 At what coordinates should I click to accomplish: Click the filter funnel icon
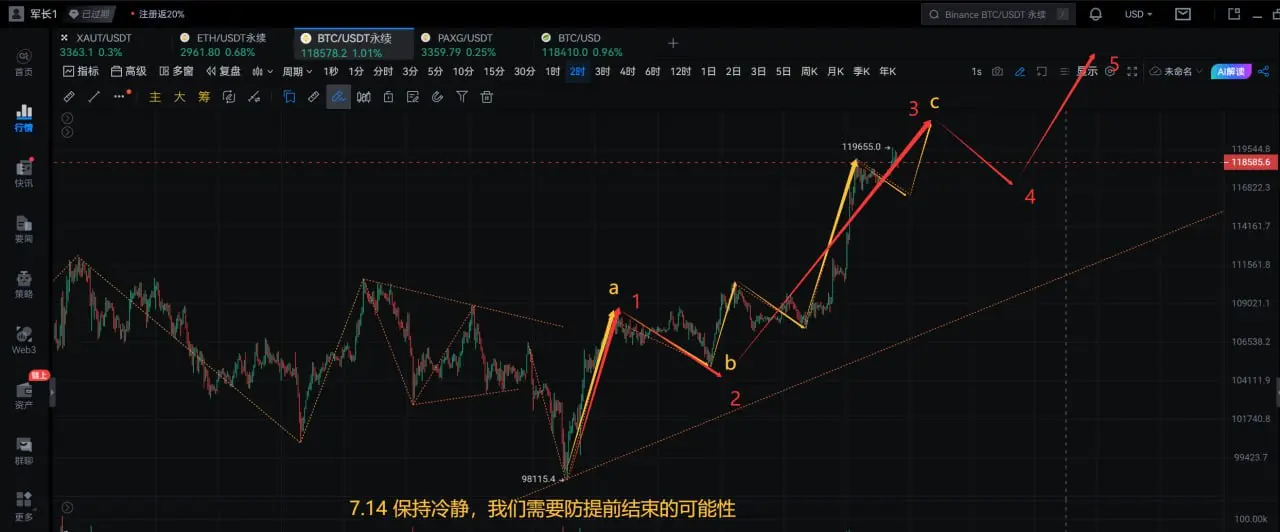(462, 97)
